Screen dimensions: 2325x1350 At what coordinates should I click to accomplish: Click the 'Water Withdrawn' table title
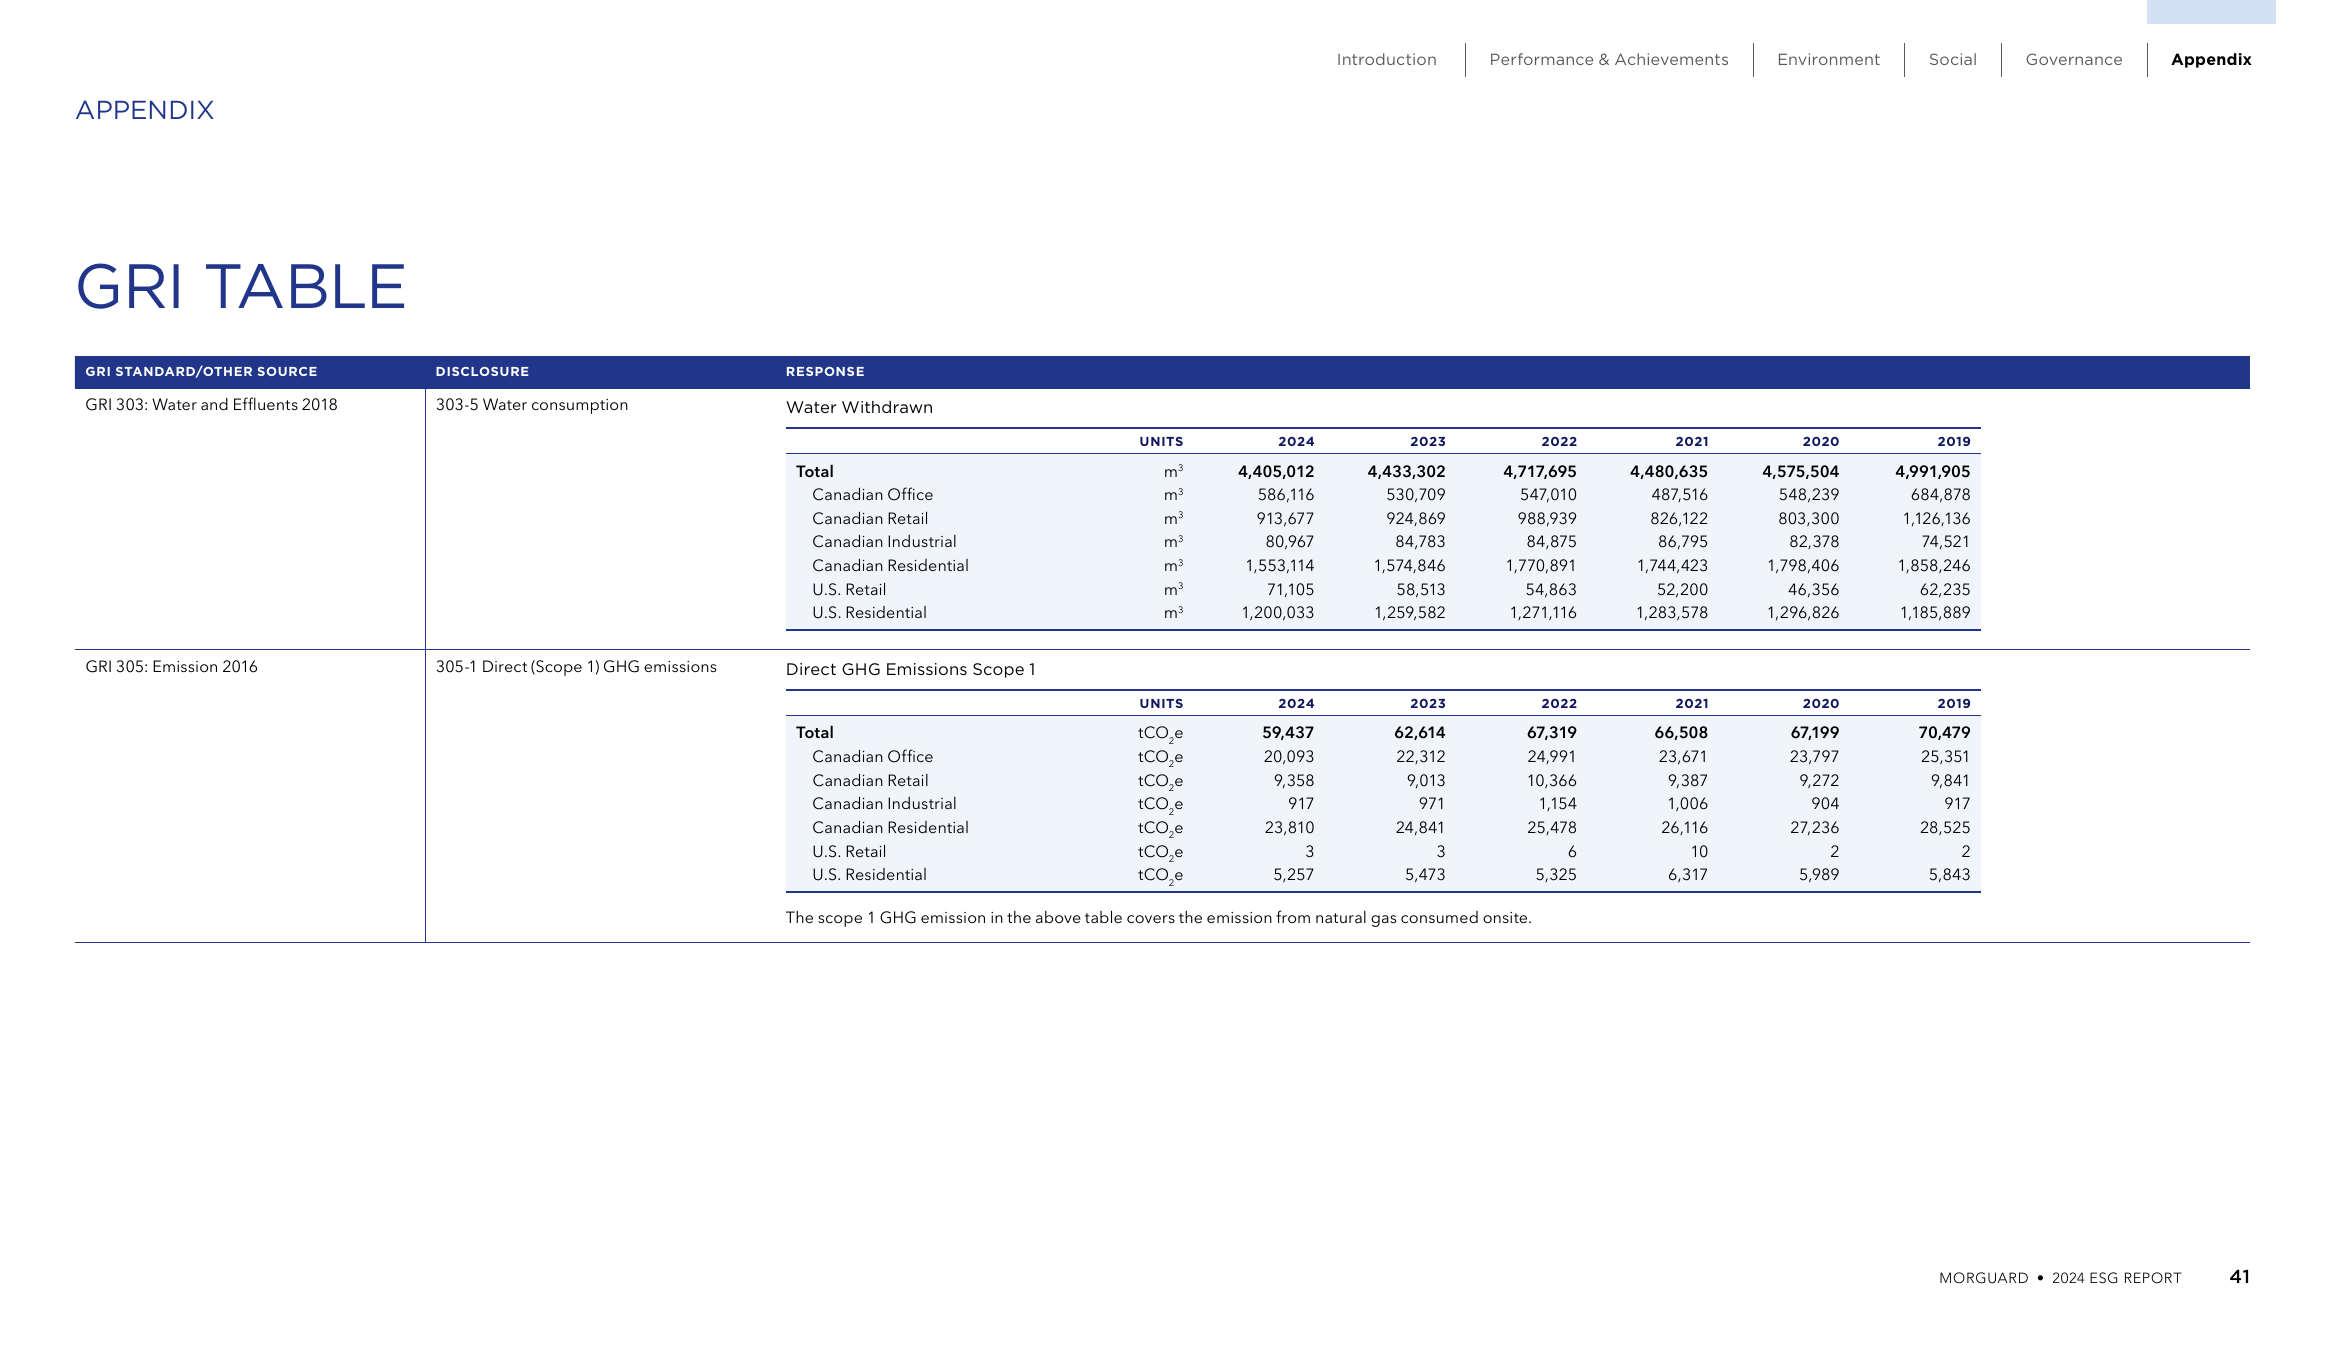859,408
